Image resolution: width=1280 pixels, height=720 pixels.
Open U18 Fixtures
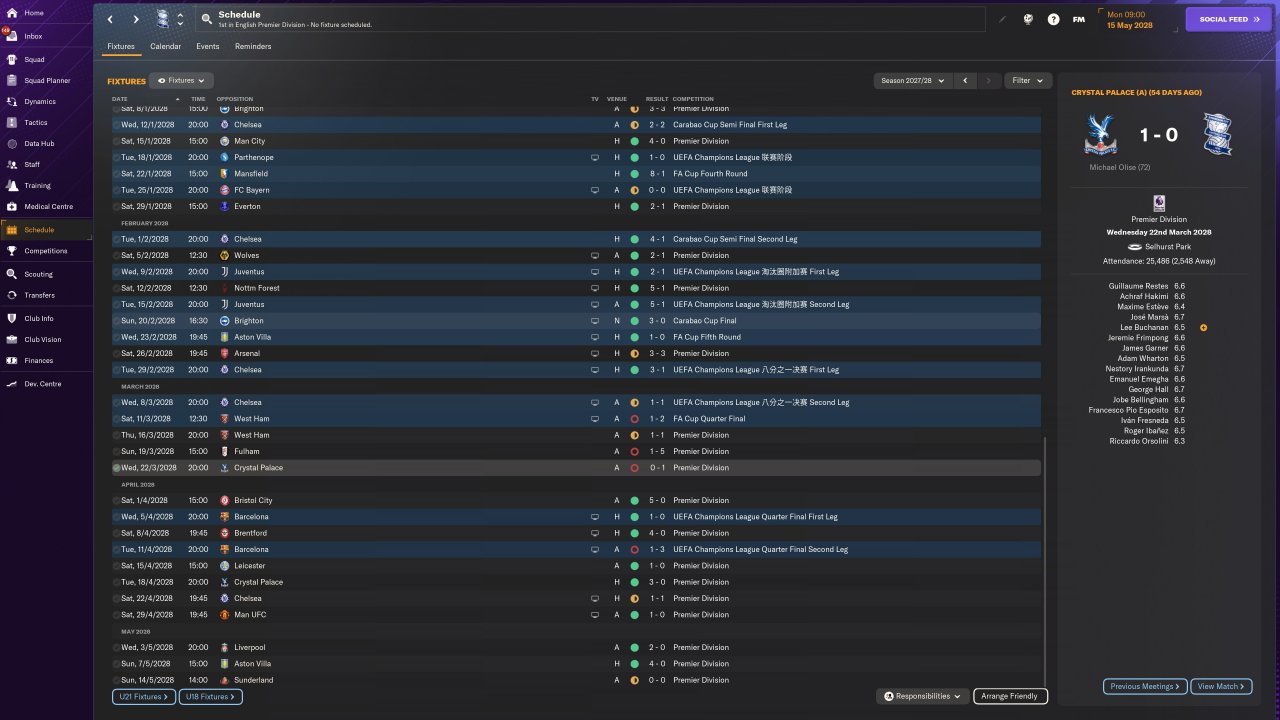[x=210, y=696]
